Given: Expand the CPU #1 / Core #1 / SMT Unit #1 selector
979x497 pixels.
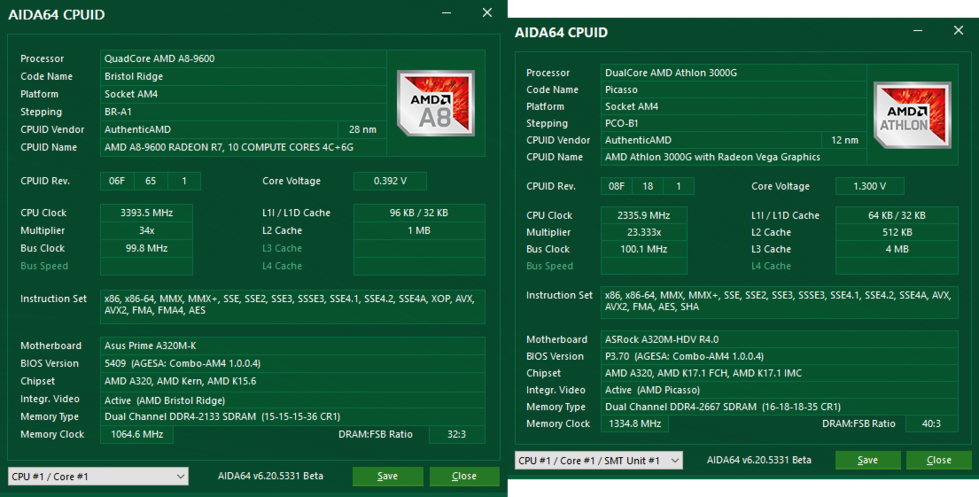Looking at the screenshot, I should (x=598, y=460).
